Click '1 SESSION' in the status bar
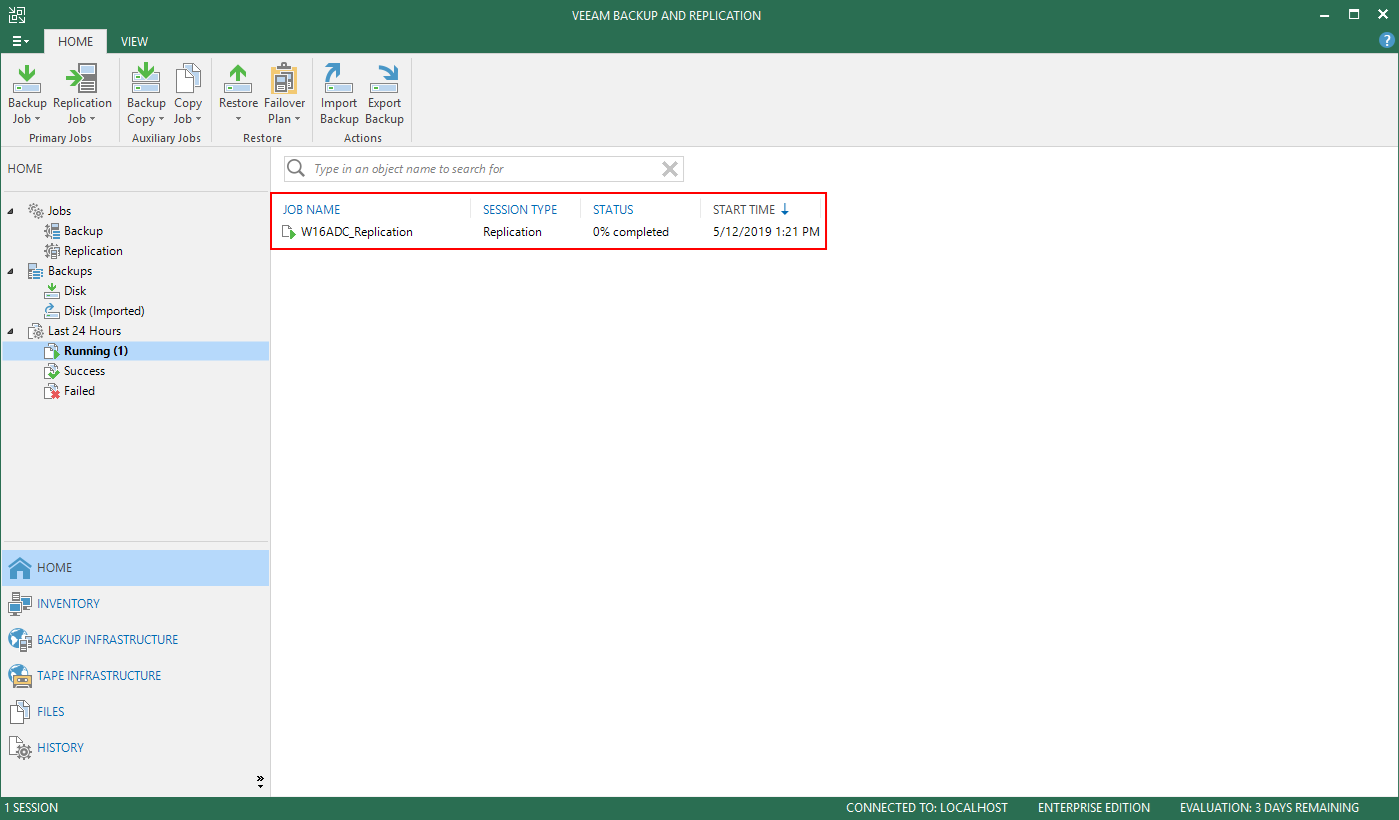Viewport: 1399px width, 820px height. tap(31, 808)
